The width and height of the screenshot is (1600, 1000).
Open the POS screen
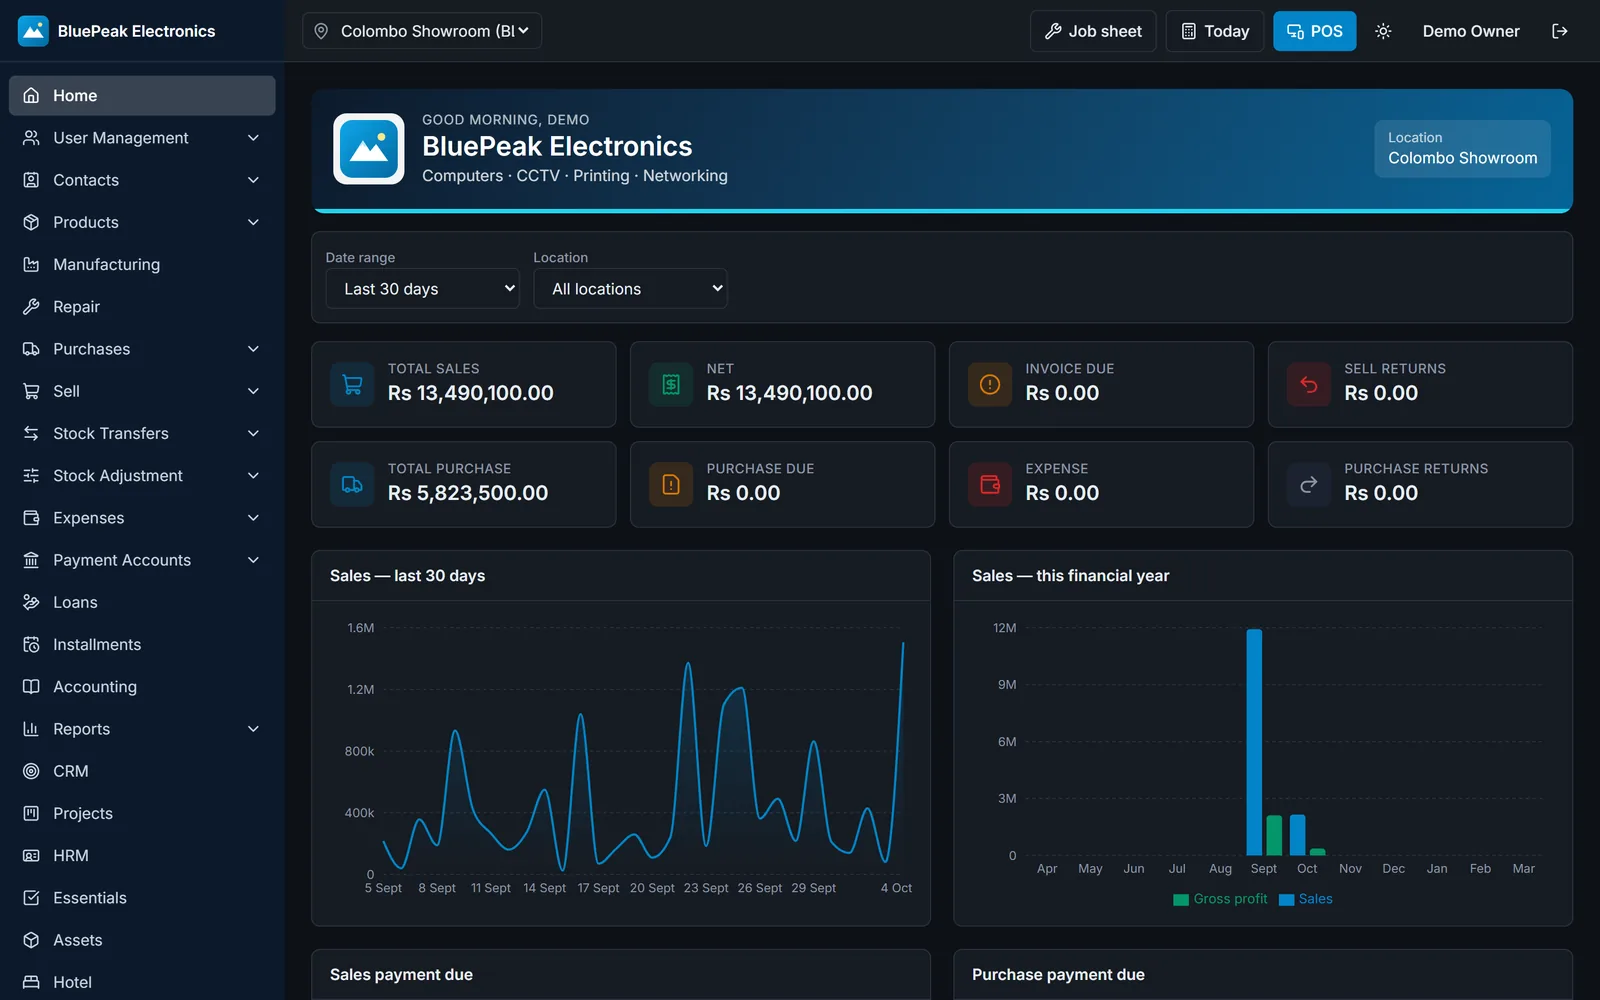click(x=1314, y=31)
